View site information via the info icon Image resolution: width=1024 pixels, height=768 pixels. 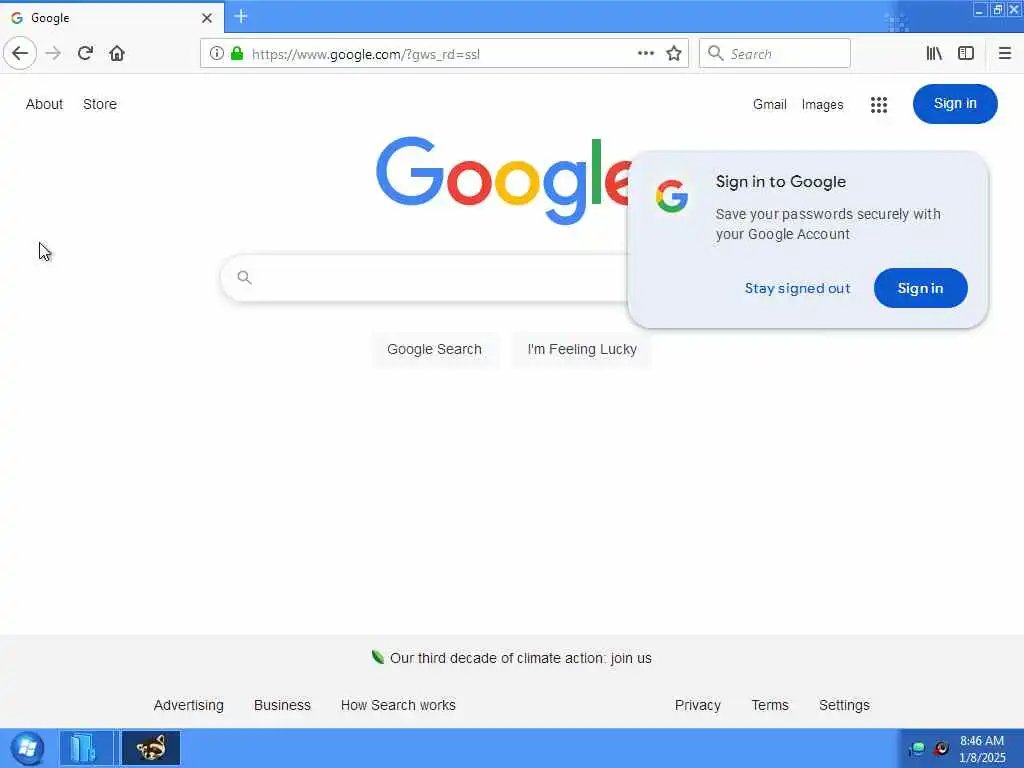click(216, 54)
